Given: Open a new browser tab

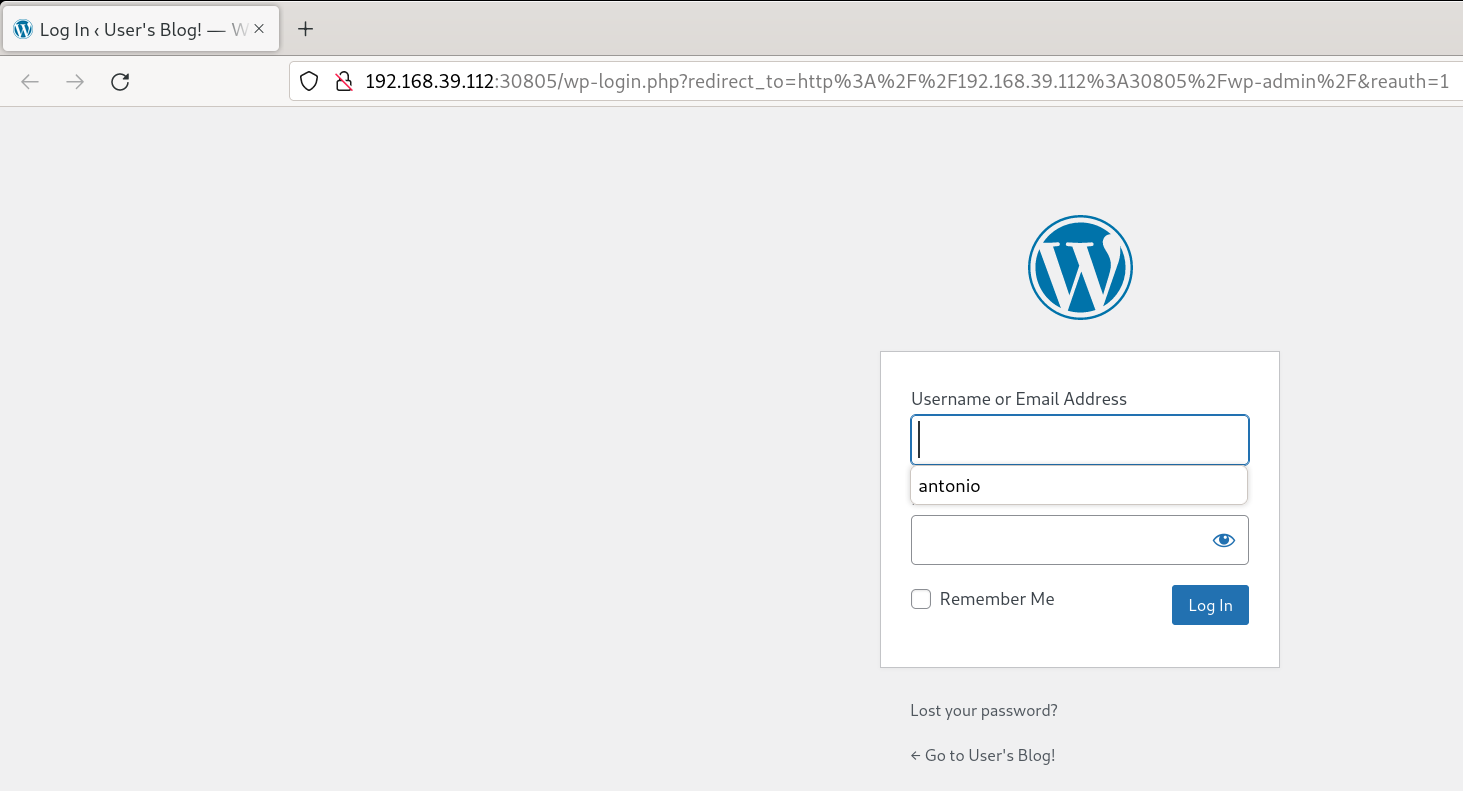Looking at the screenshot, I should pyautogui.click(x=306, y=29).
